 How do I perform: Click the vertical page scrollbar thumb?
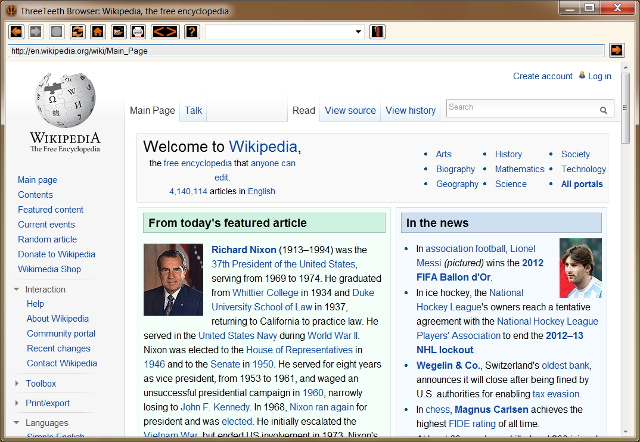[625, 108]
